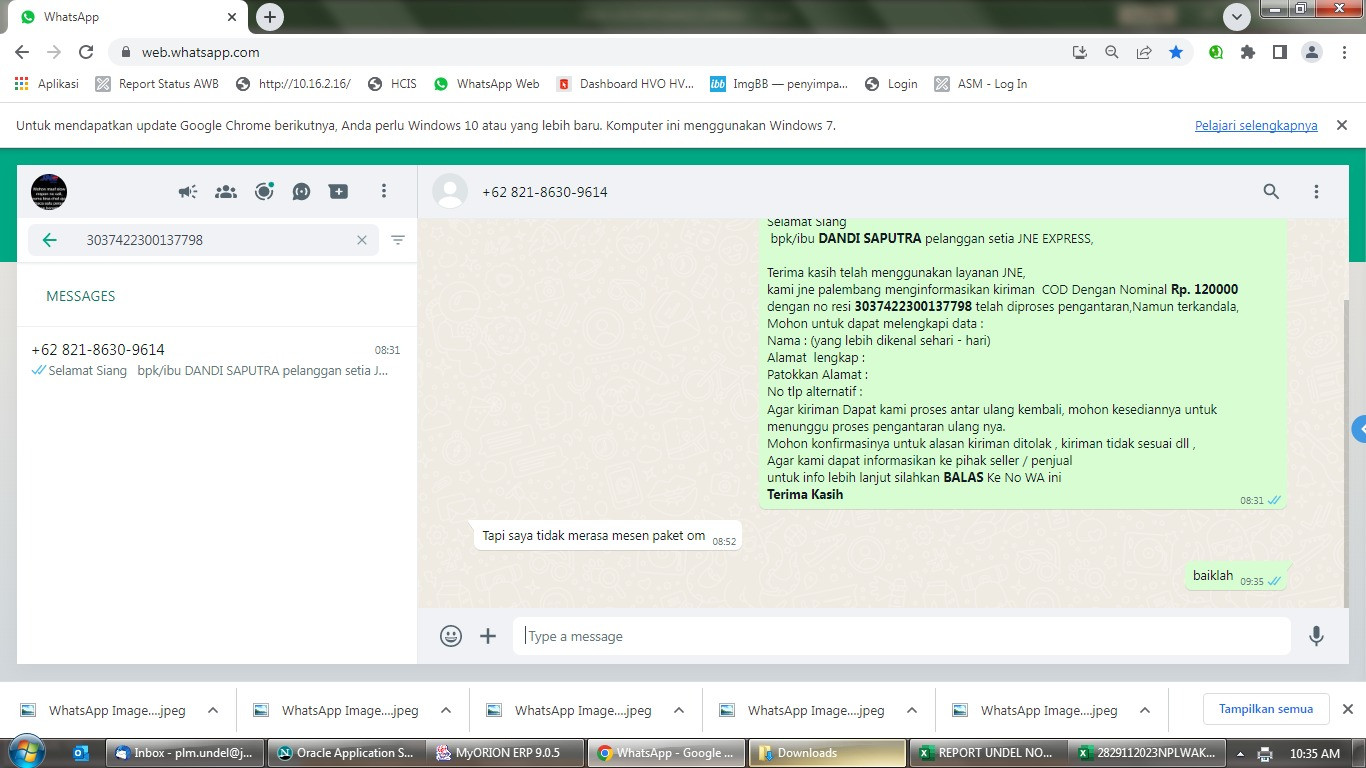Open the zoom magnifier in address bar
1366x768 pixels.
tap(1111, 52)
